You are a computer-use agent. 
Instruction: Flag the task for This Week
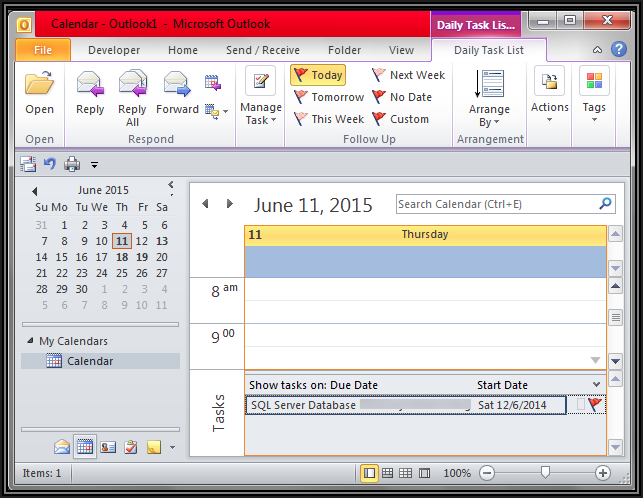tap(329, 119)
